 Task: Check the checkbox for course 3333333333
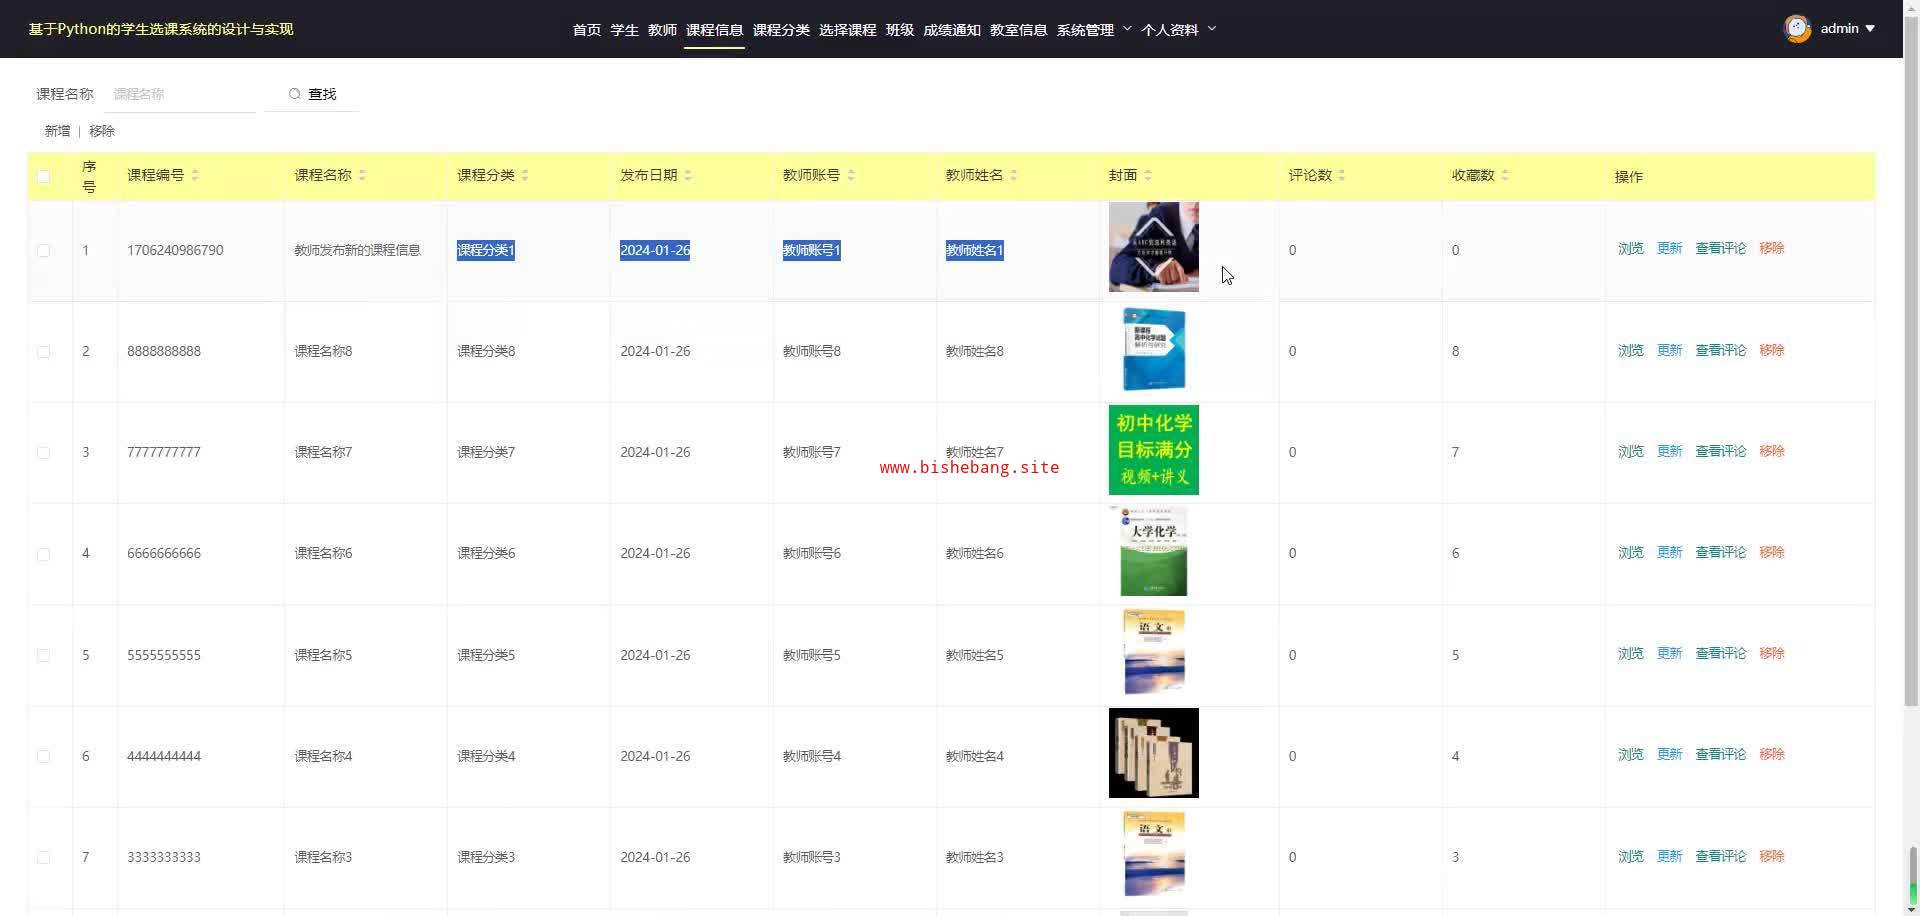click(43, 857)
